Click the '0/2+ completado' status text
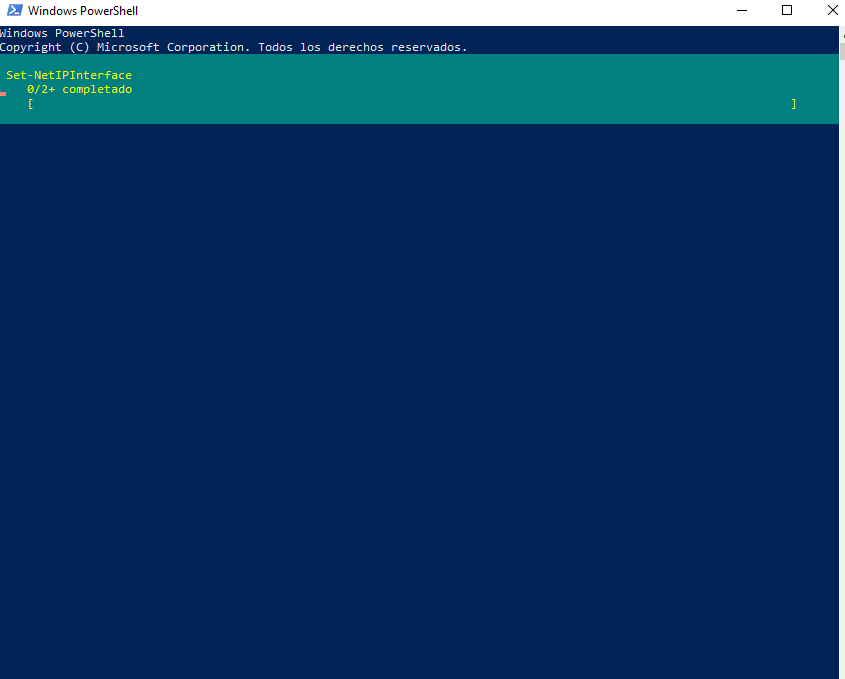The height and width of the screenshot is (679, 845). pyautogui.click(x=80, y=89)
